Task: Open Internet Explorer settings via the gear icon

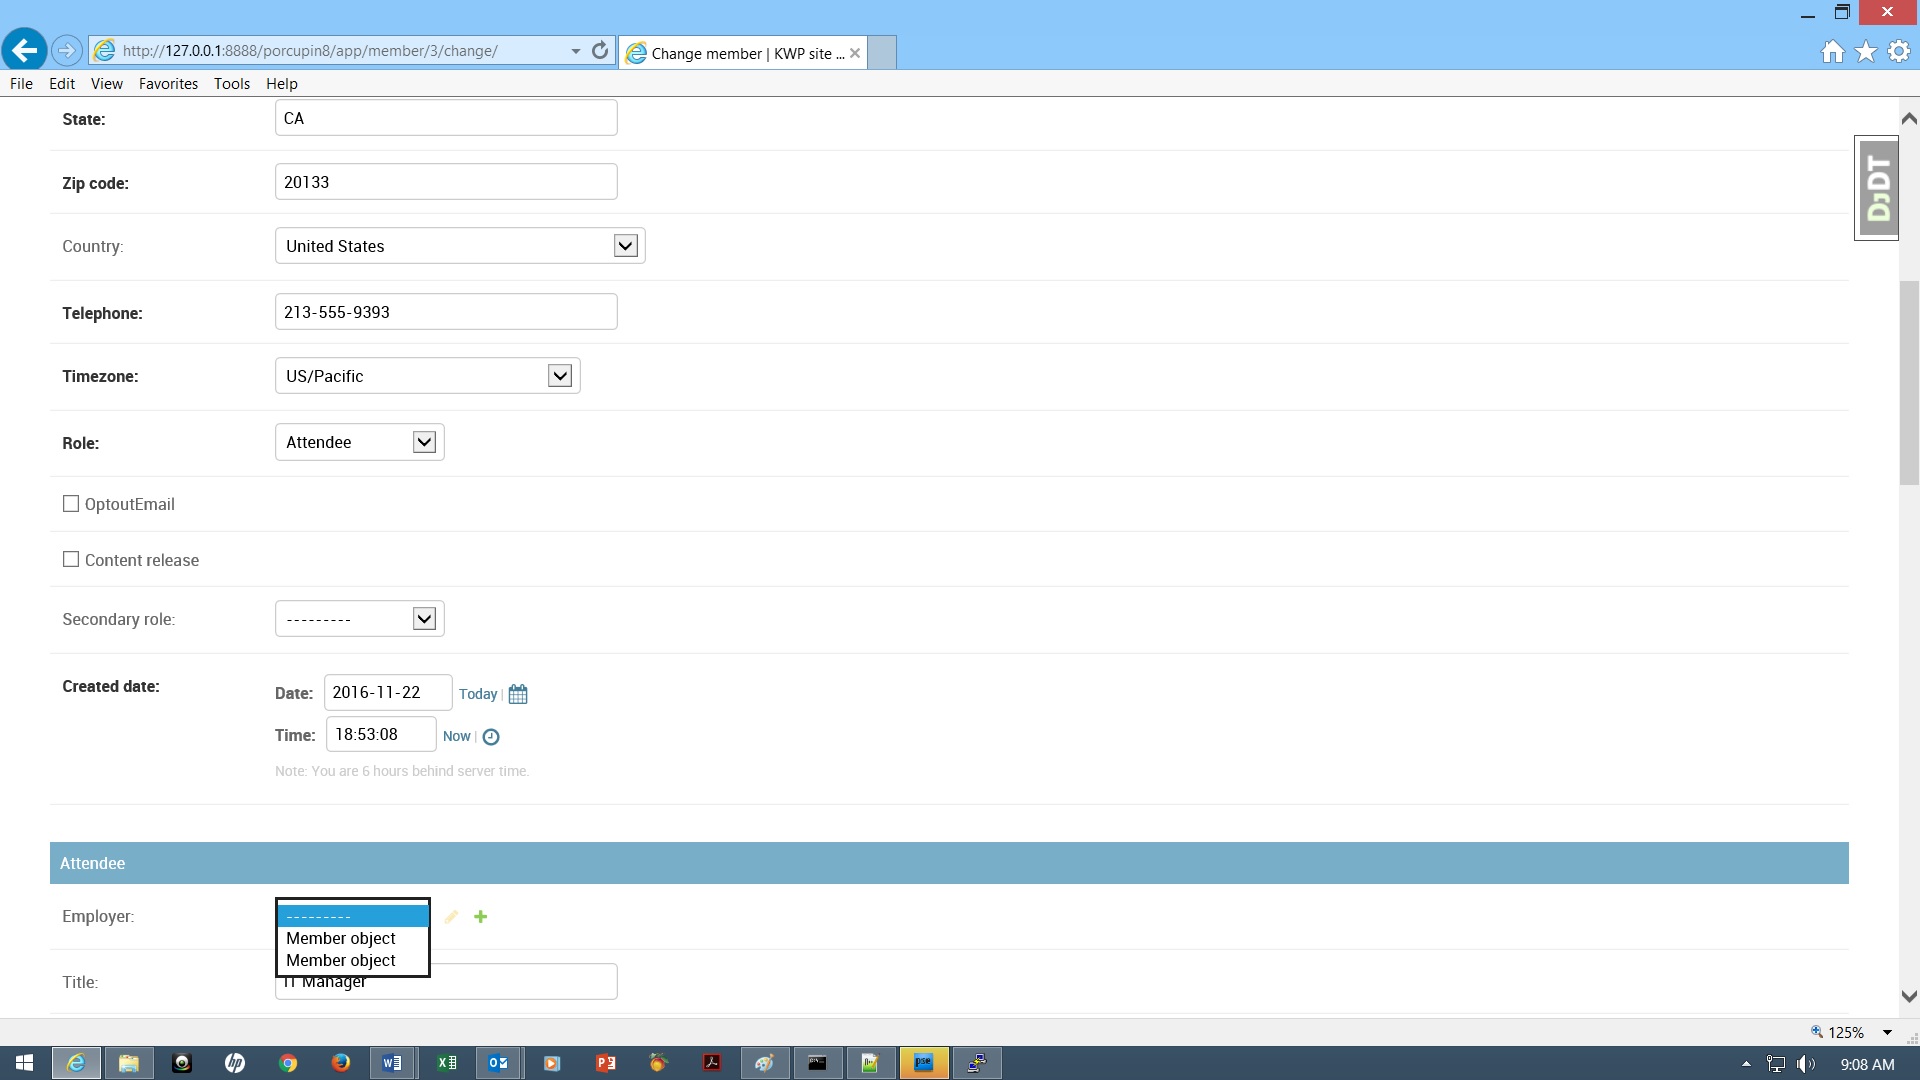Action: [x=1897, y=51]
